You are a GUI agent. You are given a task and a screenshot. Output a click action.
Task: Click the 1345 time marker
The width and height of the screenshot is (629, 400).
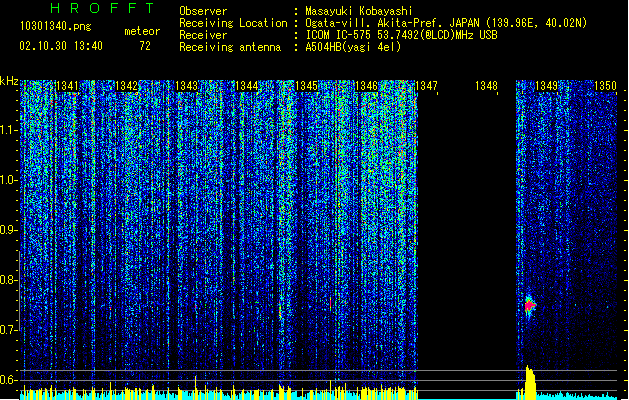click(x=306, y=86)
